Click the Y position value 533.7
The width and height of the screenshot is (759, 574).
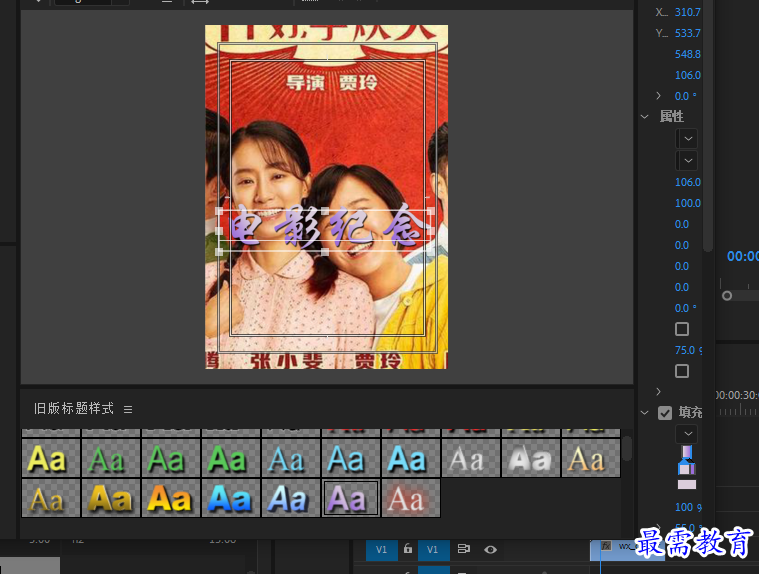pos(687,33)
